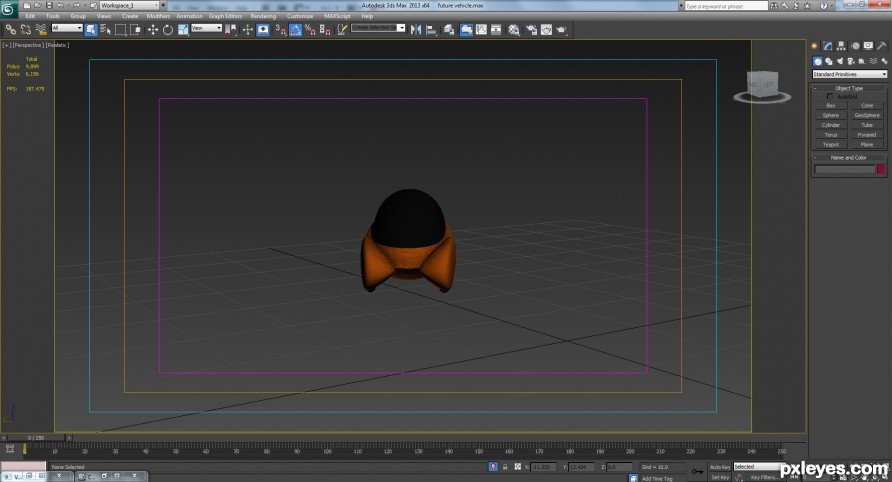Click the Use Pivot Point Center icon
The width and height of the screenshot is (892, 482).
(x=230, y=30)
